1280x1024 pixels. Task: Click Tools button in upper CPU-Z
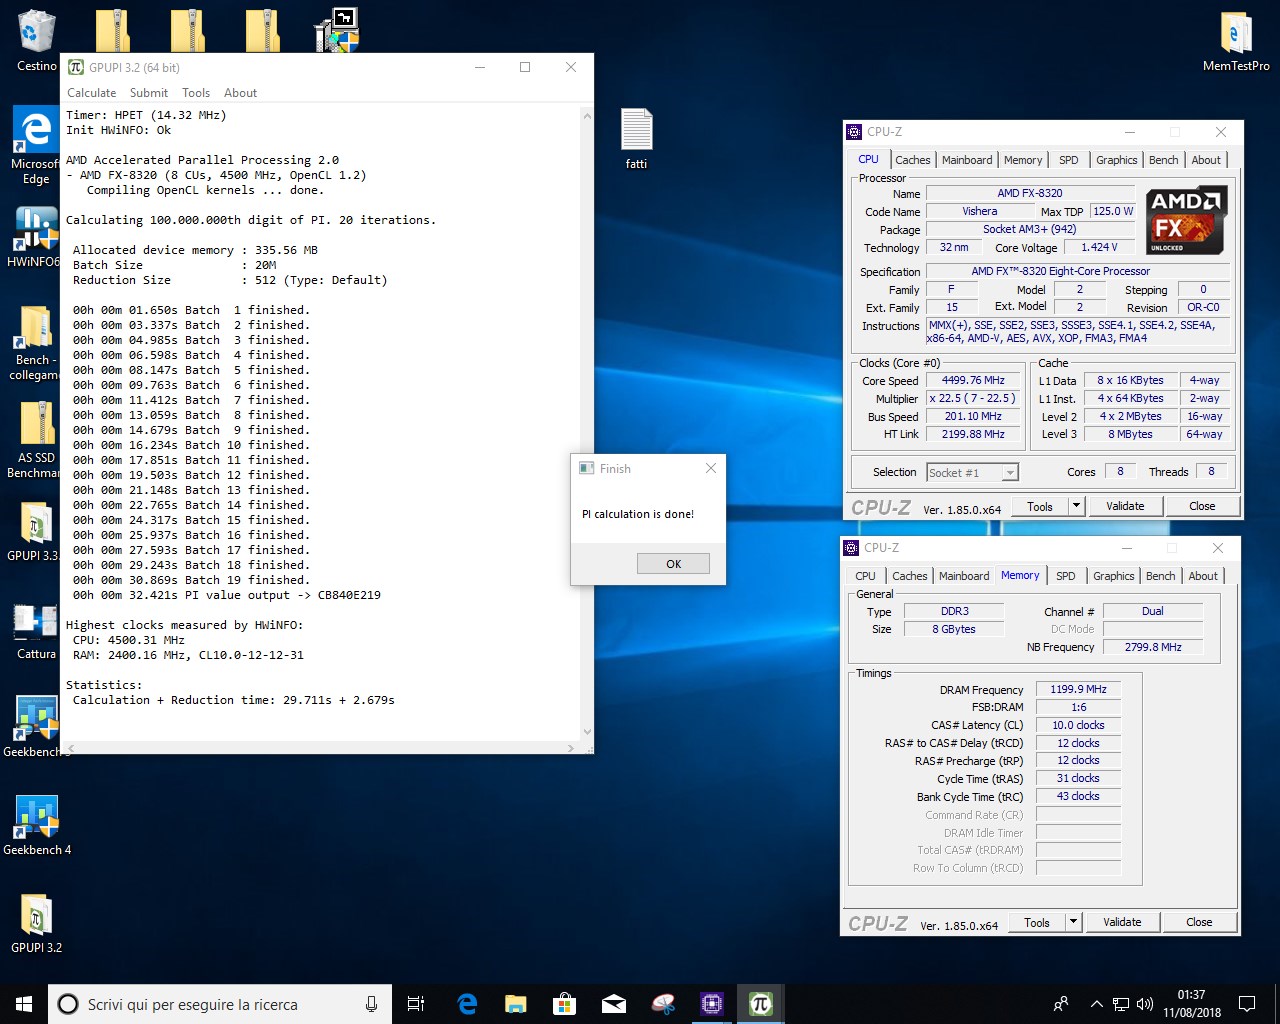[1040, 506]
